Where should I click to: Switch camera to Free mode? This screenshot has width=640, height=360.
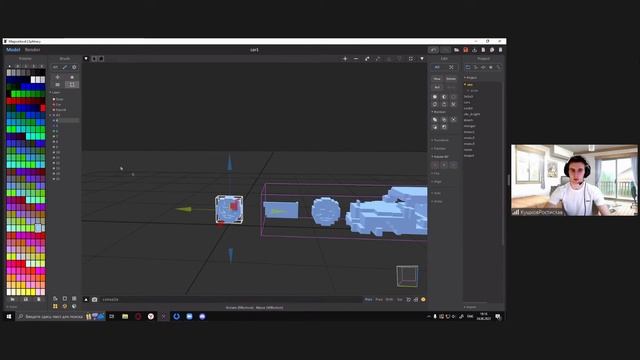(379, 300)
